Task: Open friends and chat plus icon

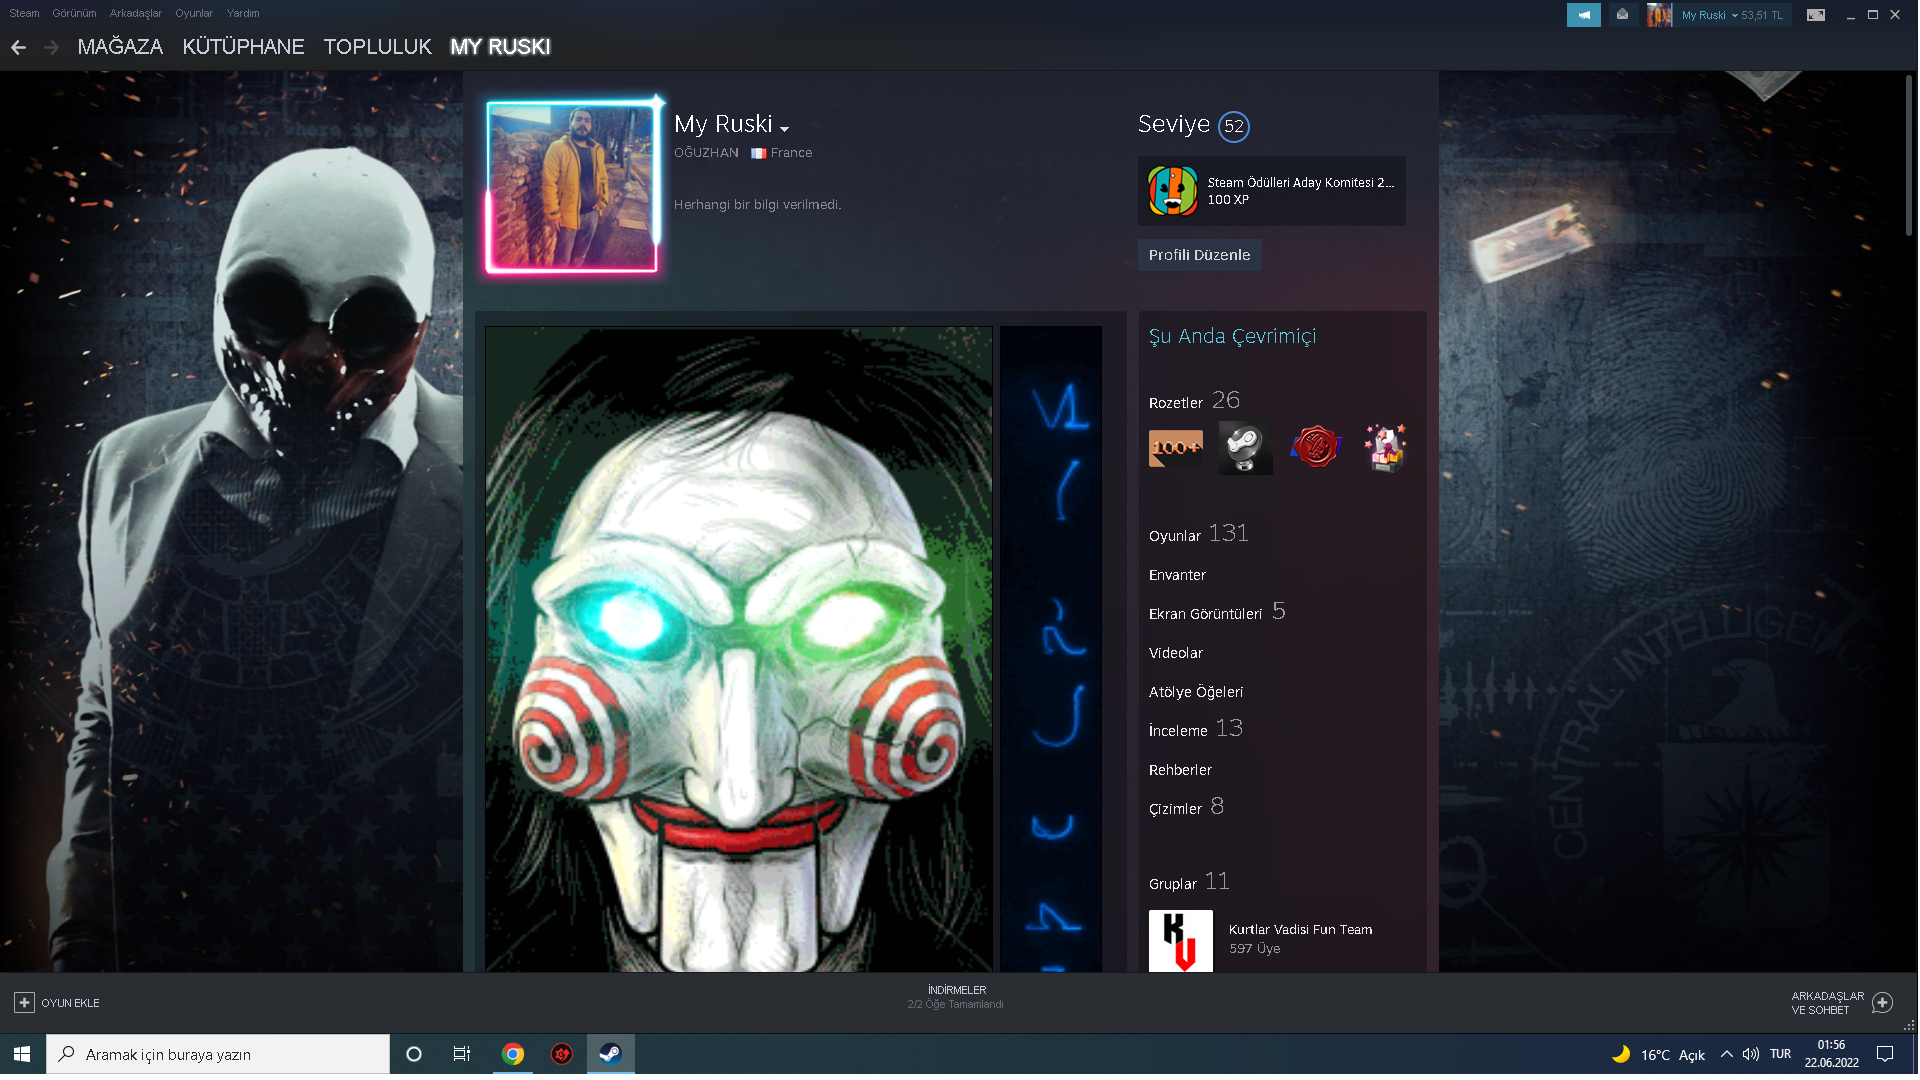Action: pyautogui.click(x=1882, y=1003)
